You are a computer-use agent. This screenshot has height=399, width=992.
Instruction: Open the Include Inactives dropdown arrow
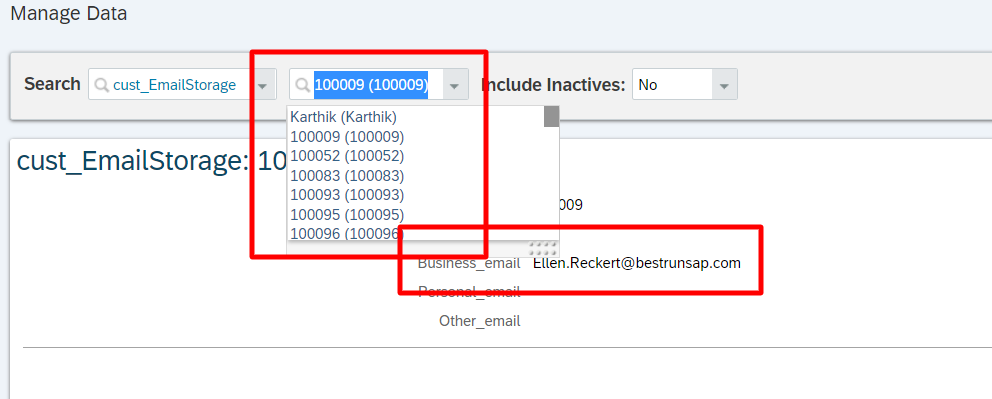724,85
